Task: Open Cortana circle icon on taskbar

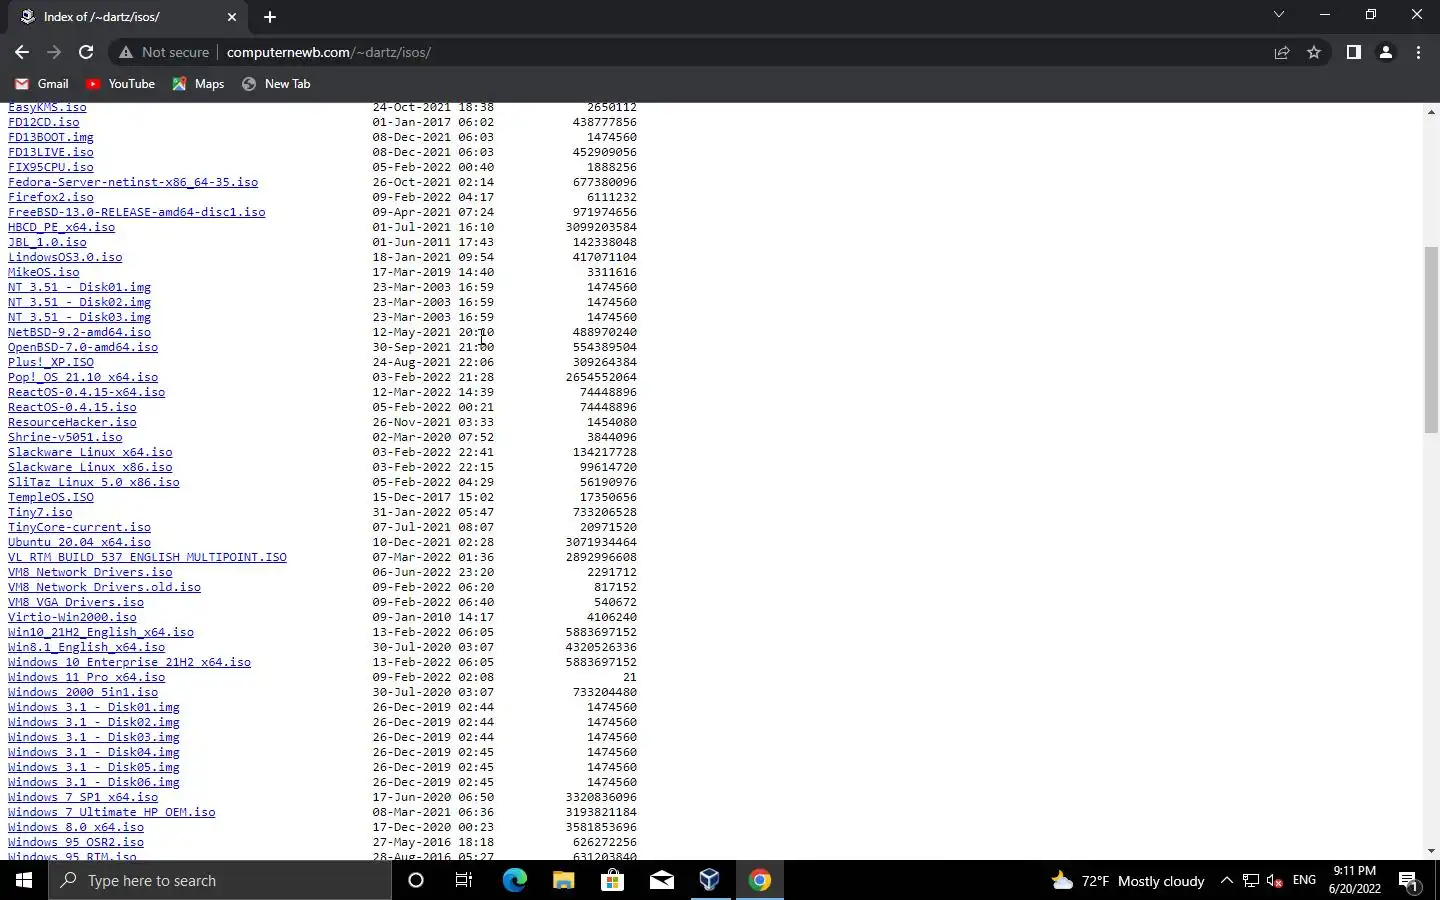Action: click(416, 880)
